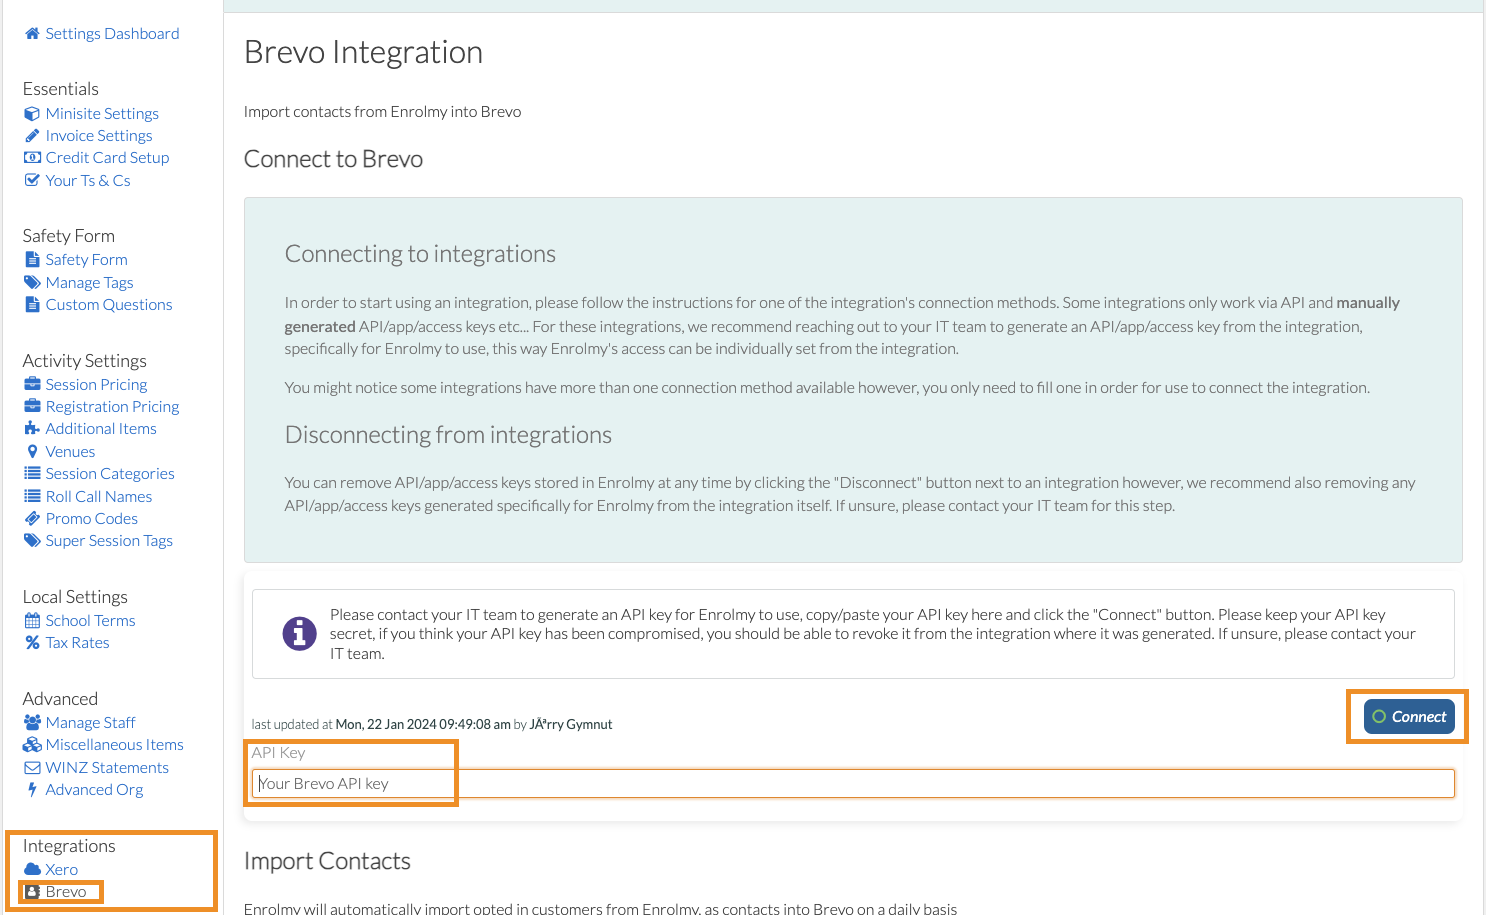Click the cube icon next to Minisite Settings

[32, 114]
